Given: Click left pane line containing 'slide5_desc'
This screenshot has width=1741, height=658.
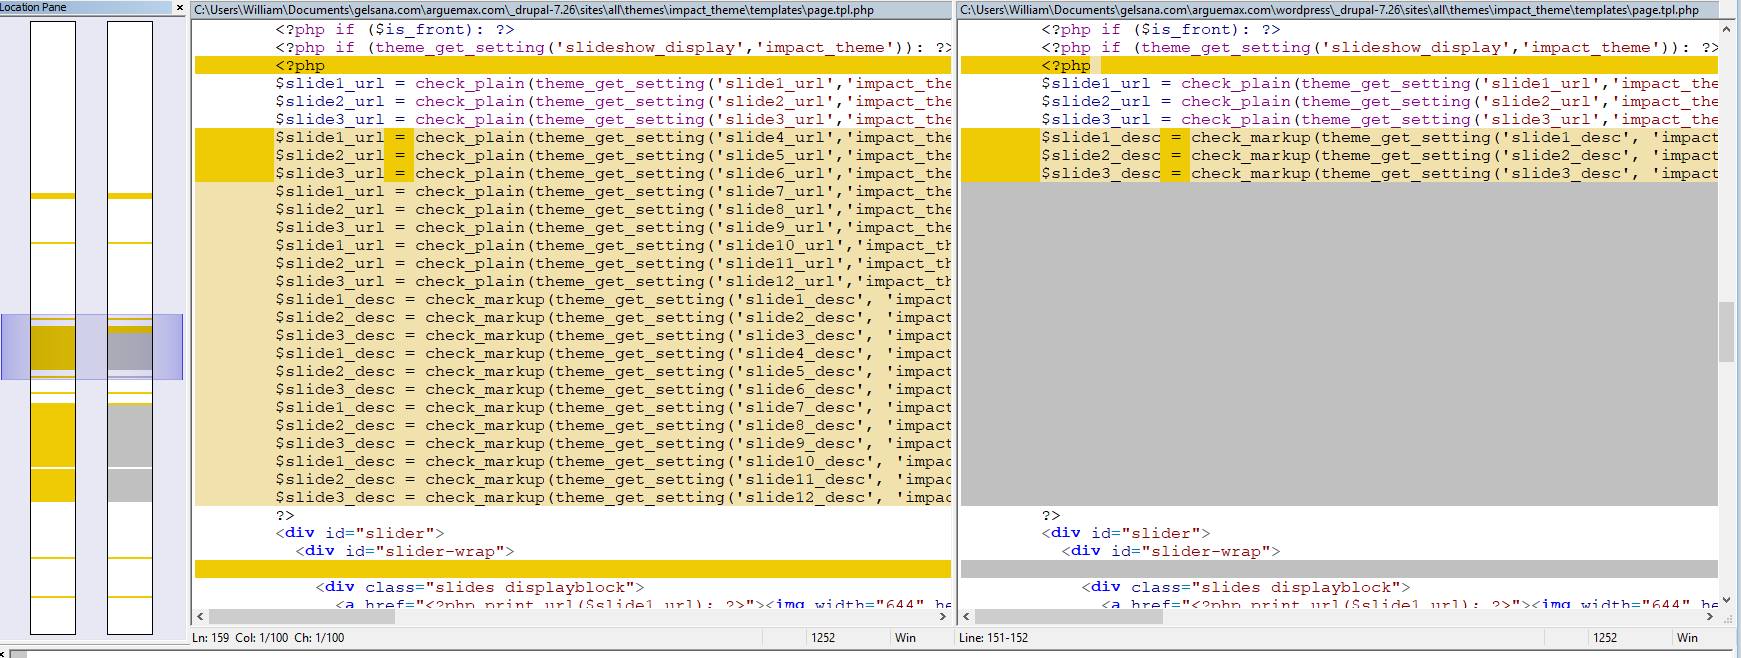Looking at the screenshot, I should tap(573, 371).
